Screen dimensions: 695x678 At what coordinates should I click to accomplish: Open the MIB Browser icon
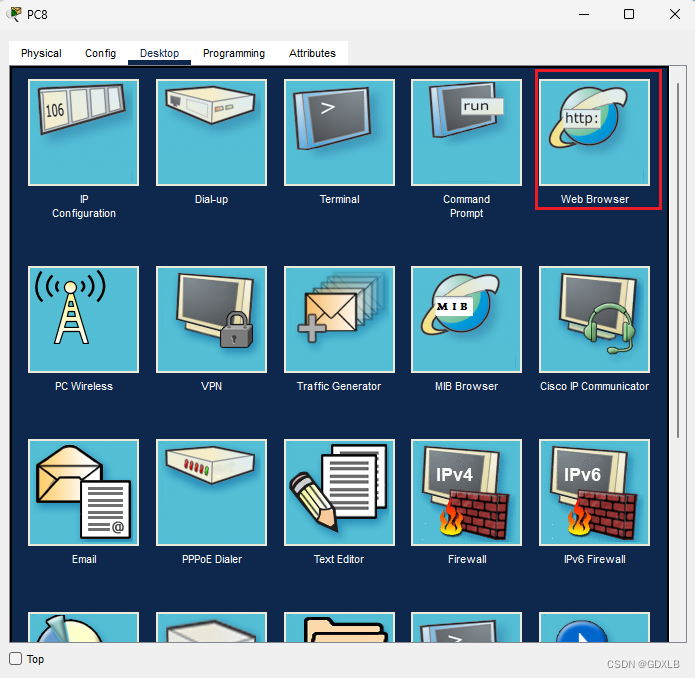point(466,319)
